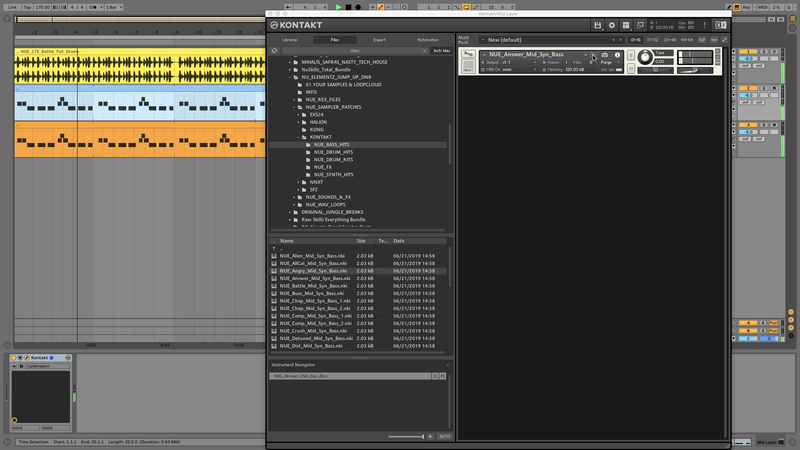Toggle track 1 activator button

click(748, 52)
